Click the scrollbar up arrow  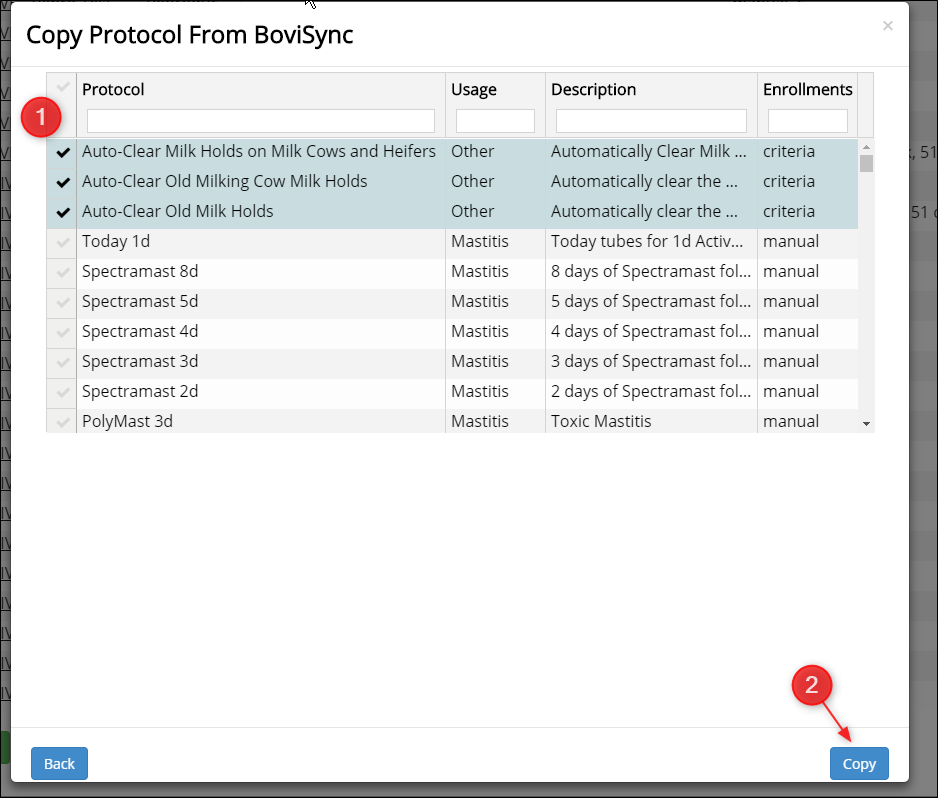(x=866, y=147)
